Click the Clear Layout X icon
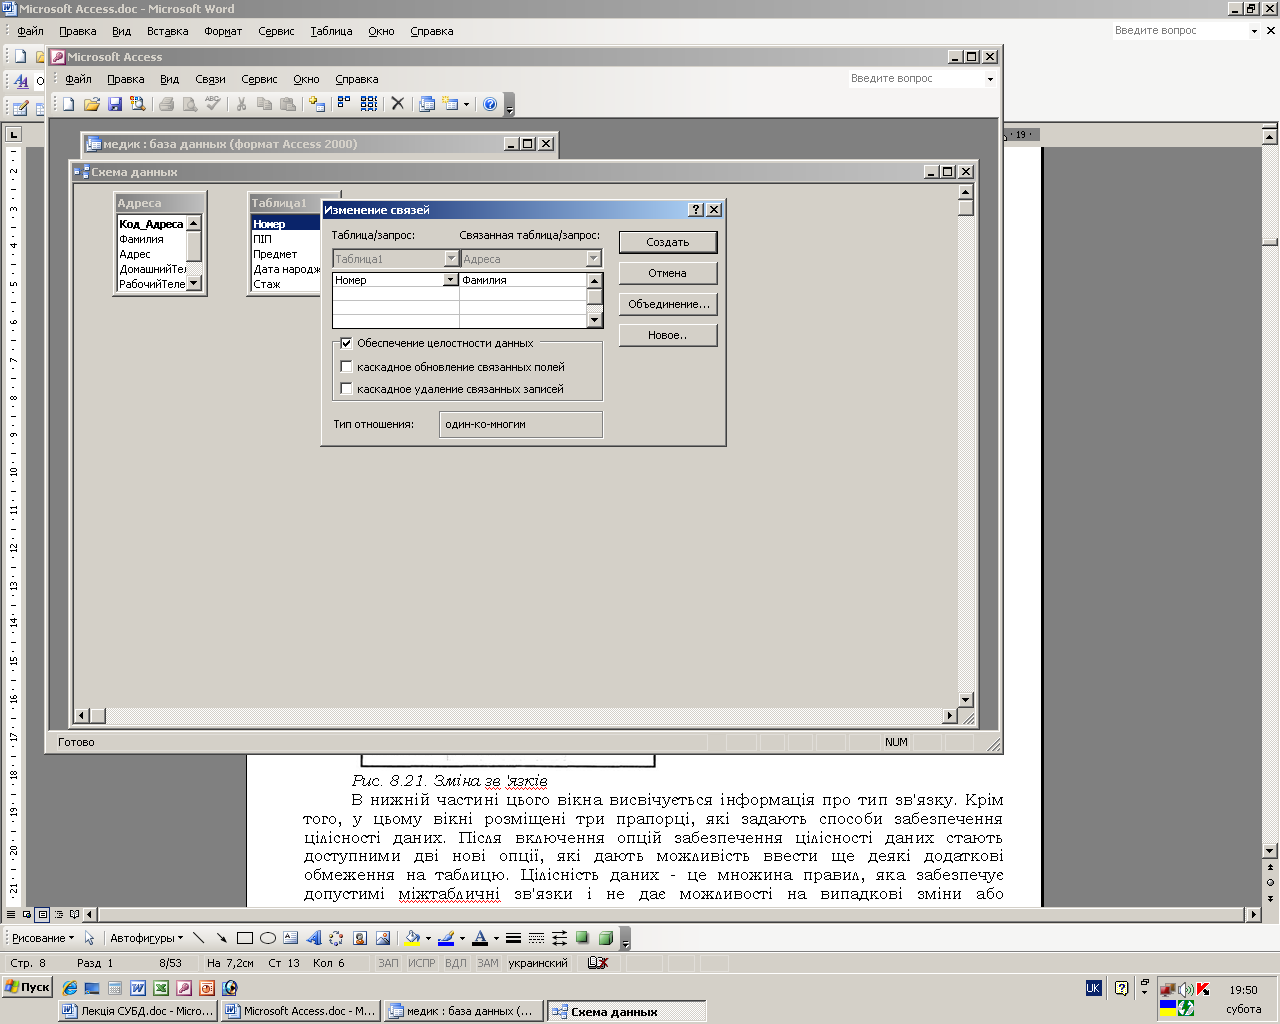This screenshot has width=1280, height=1024. (x=398, y=104)
